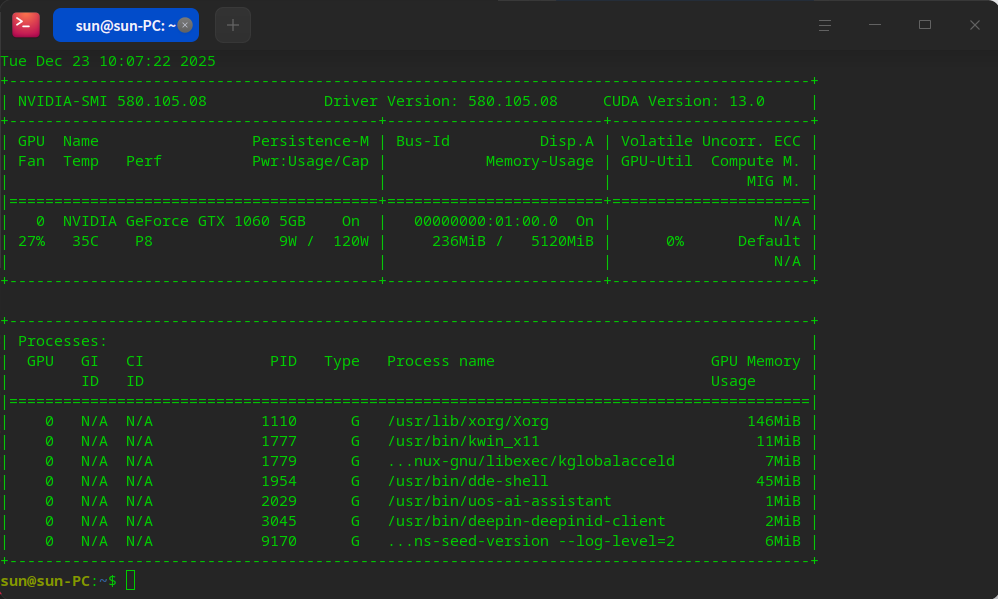The height and width of the screenshot is (599, 998).
Task: Open the terminal hamburger menu
Action: [x=825, y=25]
